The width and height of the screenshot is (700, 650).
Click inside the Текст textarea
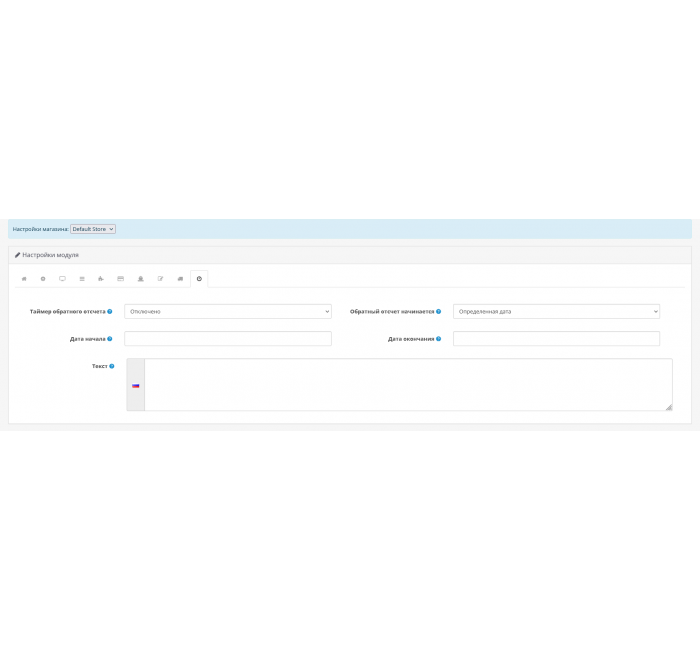click(x=408, y=384)
